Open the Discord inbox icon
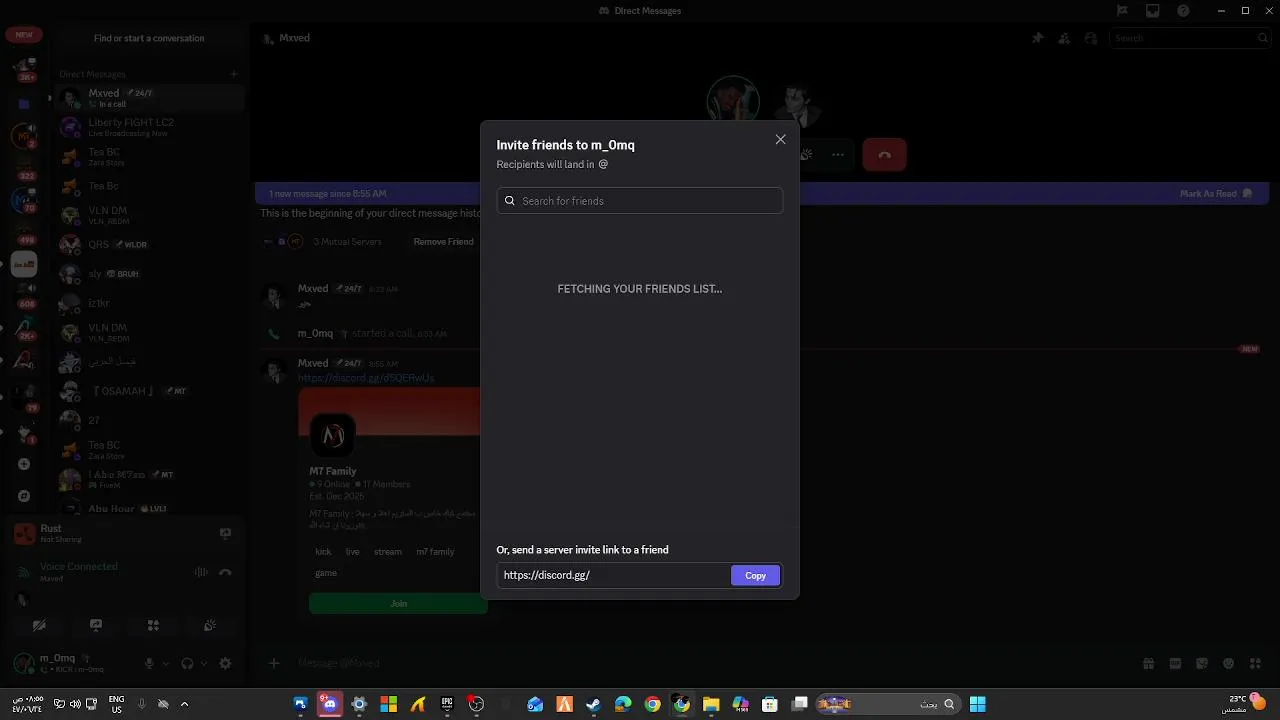 [1153, 11]
